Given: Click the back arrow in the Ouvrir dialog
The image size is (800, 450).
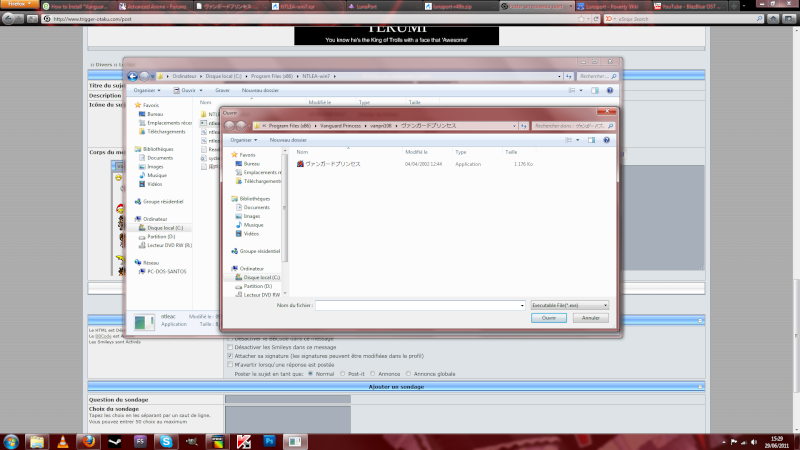Looking at the screenshot, I should click(x=230, y=126).
